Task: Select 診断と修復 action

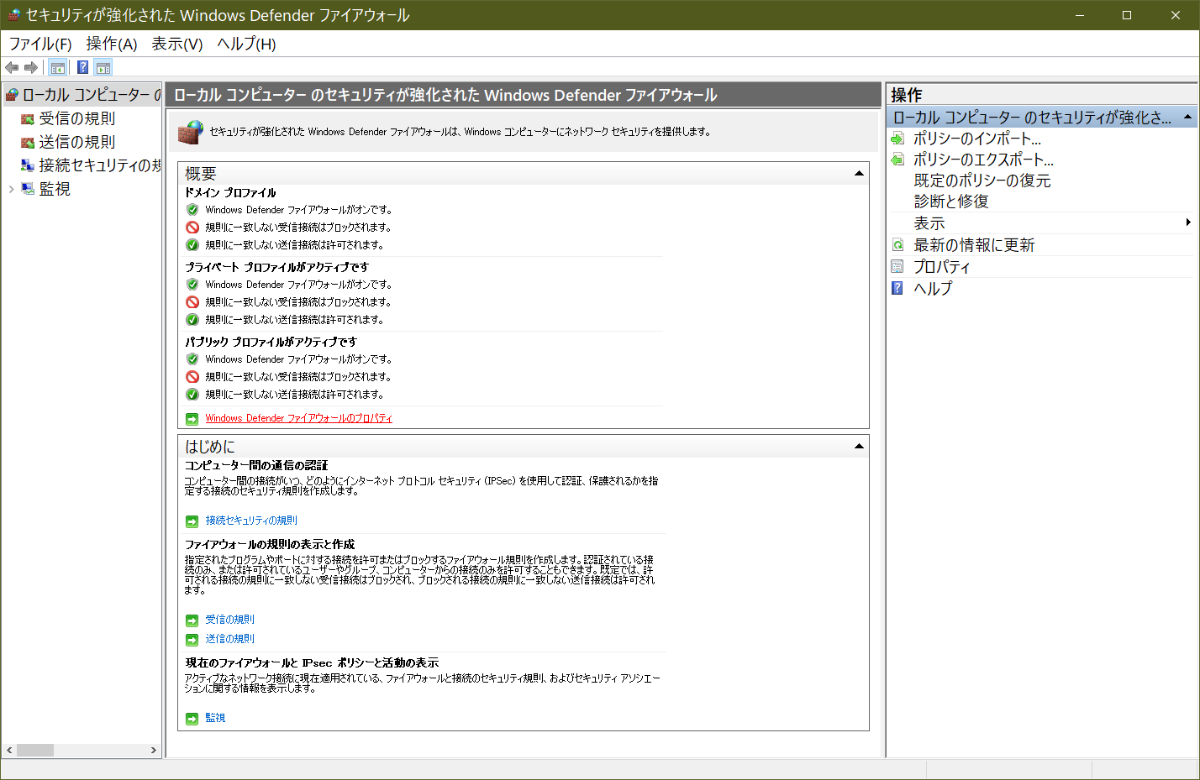Action: (951, 202)
